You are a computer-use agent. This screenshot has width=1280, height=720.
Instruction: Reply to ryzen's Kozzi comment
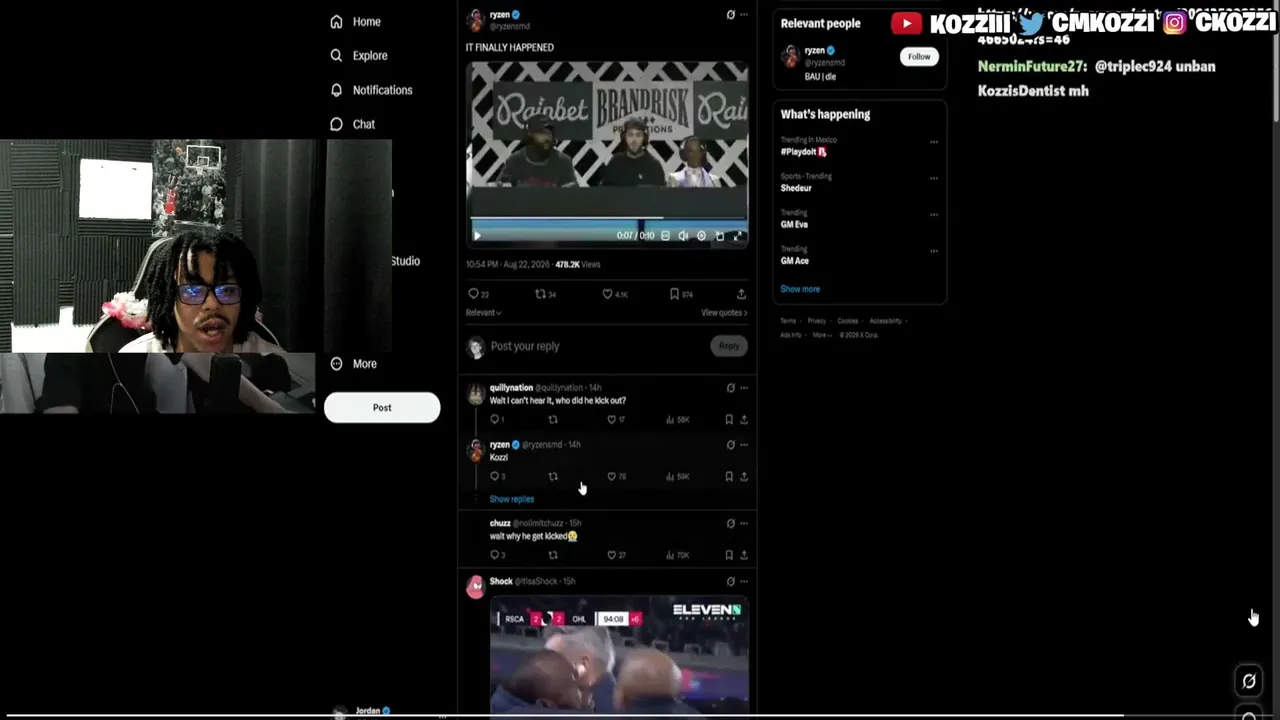(496, 477)
